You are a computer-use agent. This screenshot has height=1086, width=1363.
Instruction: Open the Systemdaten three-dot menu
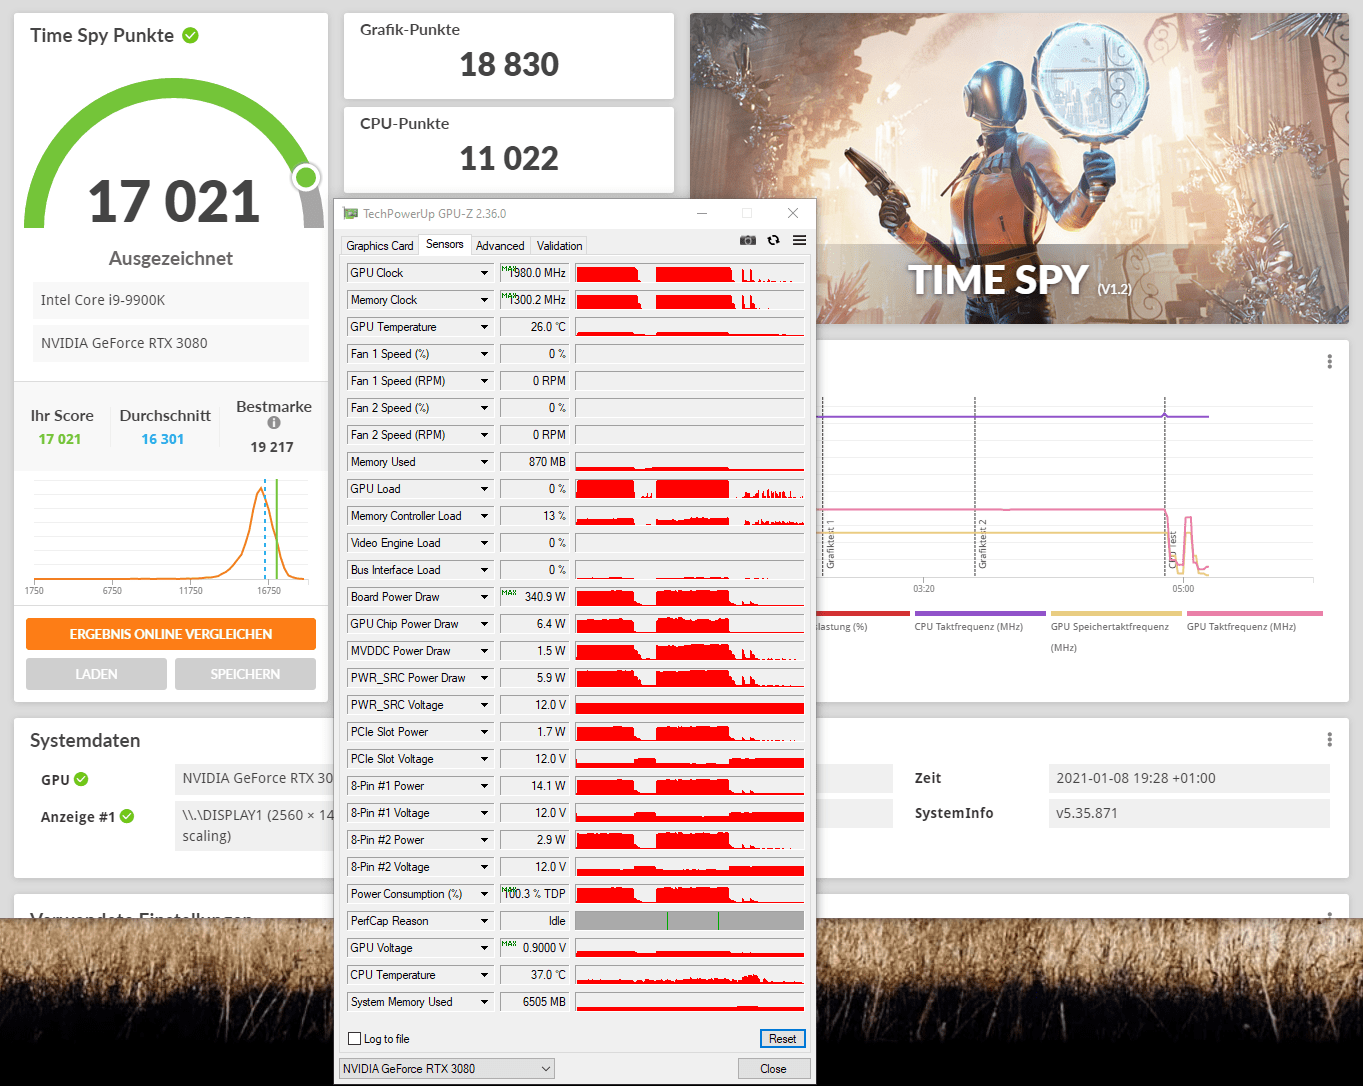pos(1329,739)
